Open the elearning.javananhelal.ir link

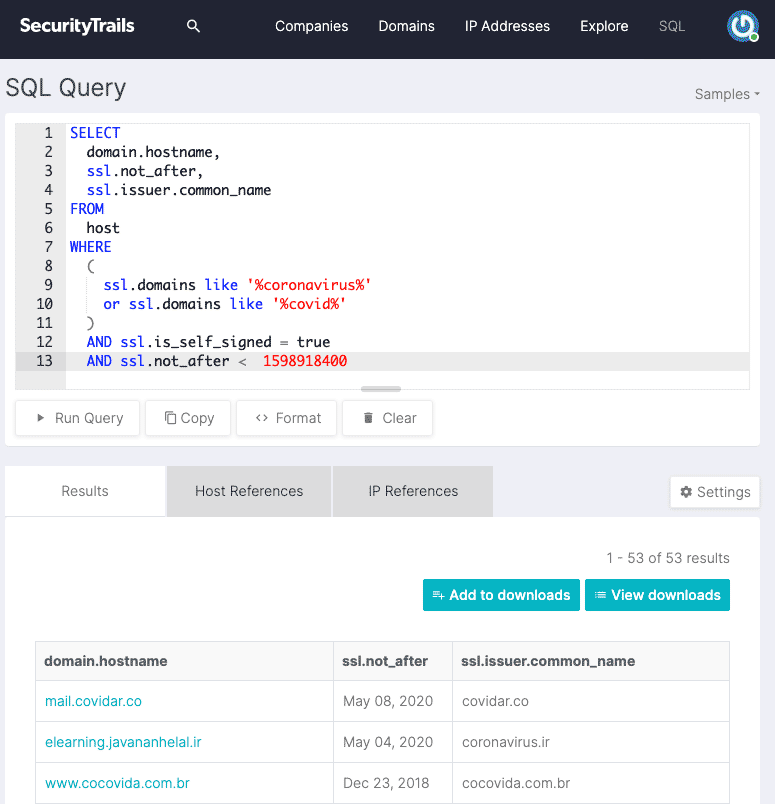click(x=123, y=742)
